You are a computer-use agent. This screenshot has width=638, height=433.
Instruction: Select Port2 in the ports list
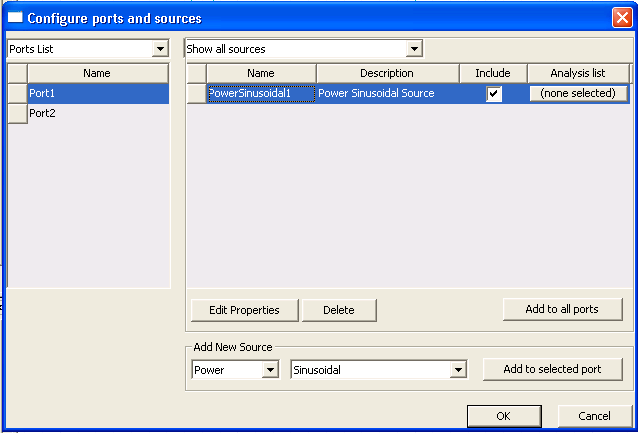[x=97, y=114]
